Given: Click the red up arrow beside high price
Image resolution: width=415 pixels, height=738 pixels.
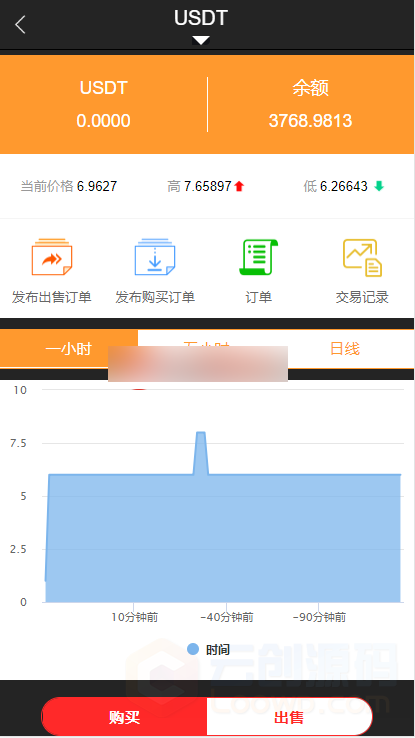Looking at the screenshot, I should tap(239, 186).
